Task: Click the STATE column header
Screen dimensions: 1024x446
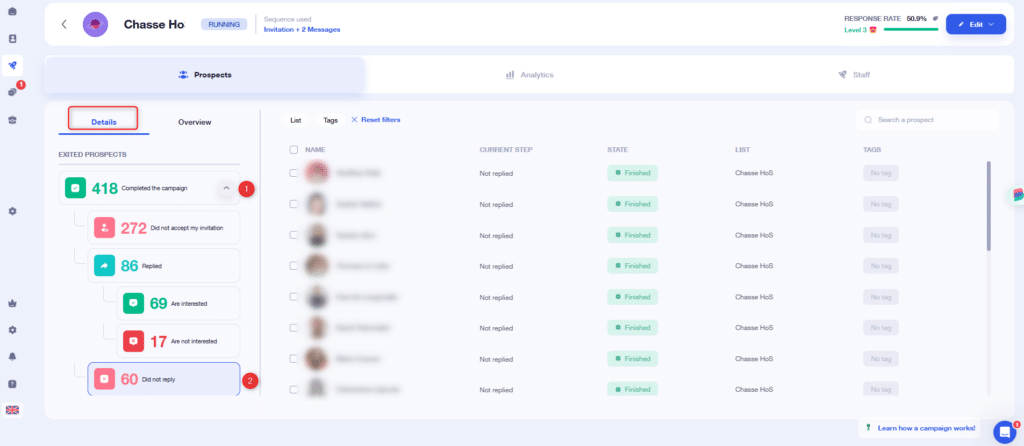Action: tap(617, 150)
